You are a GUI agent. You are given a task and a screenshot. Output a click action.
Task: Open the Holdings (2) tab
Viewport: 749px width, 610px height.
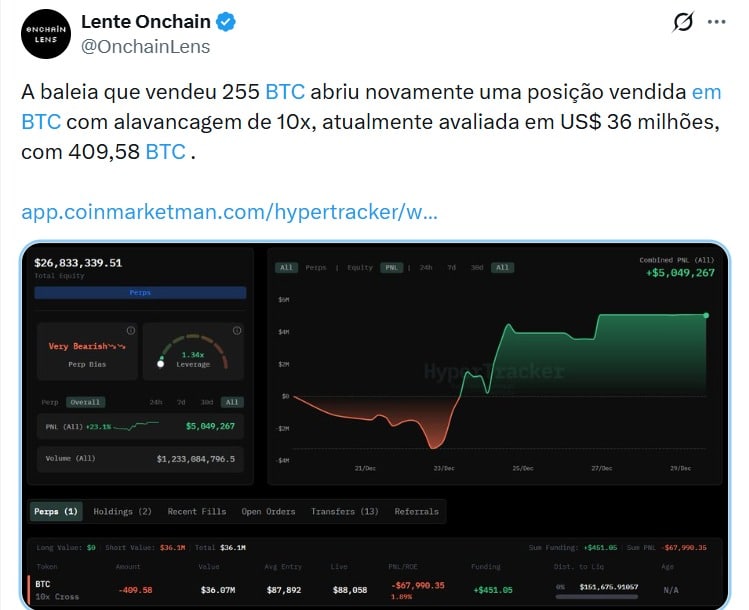pyautogui.click(x=122, y=512)
